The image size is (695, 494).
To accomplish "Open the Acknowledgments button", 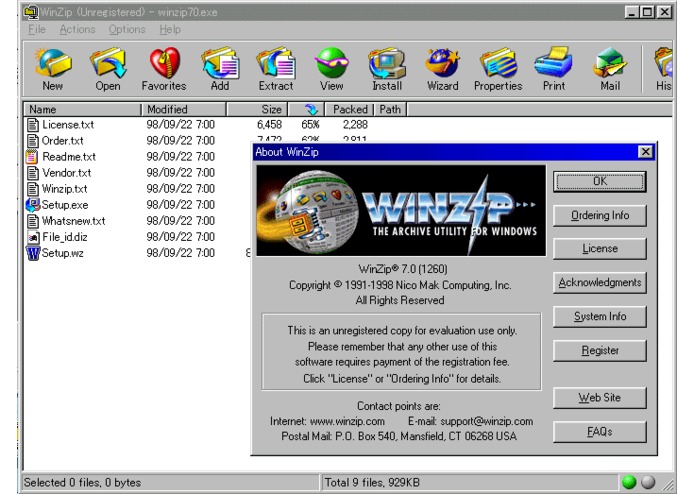I will coord(600,283).
